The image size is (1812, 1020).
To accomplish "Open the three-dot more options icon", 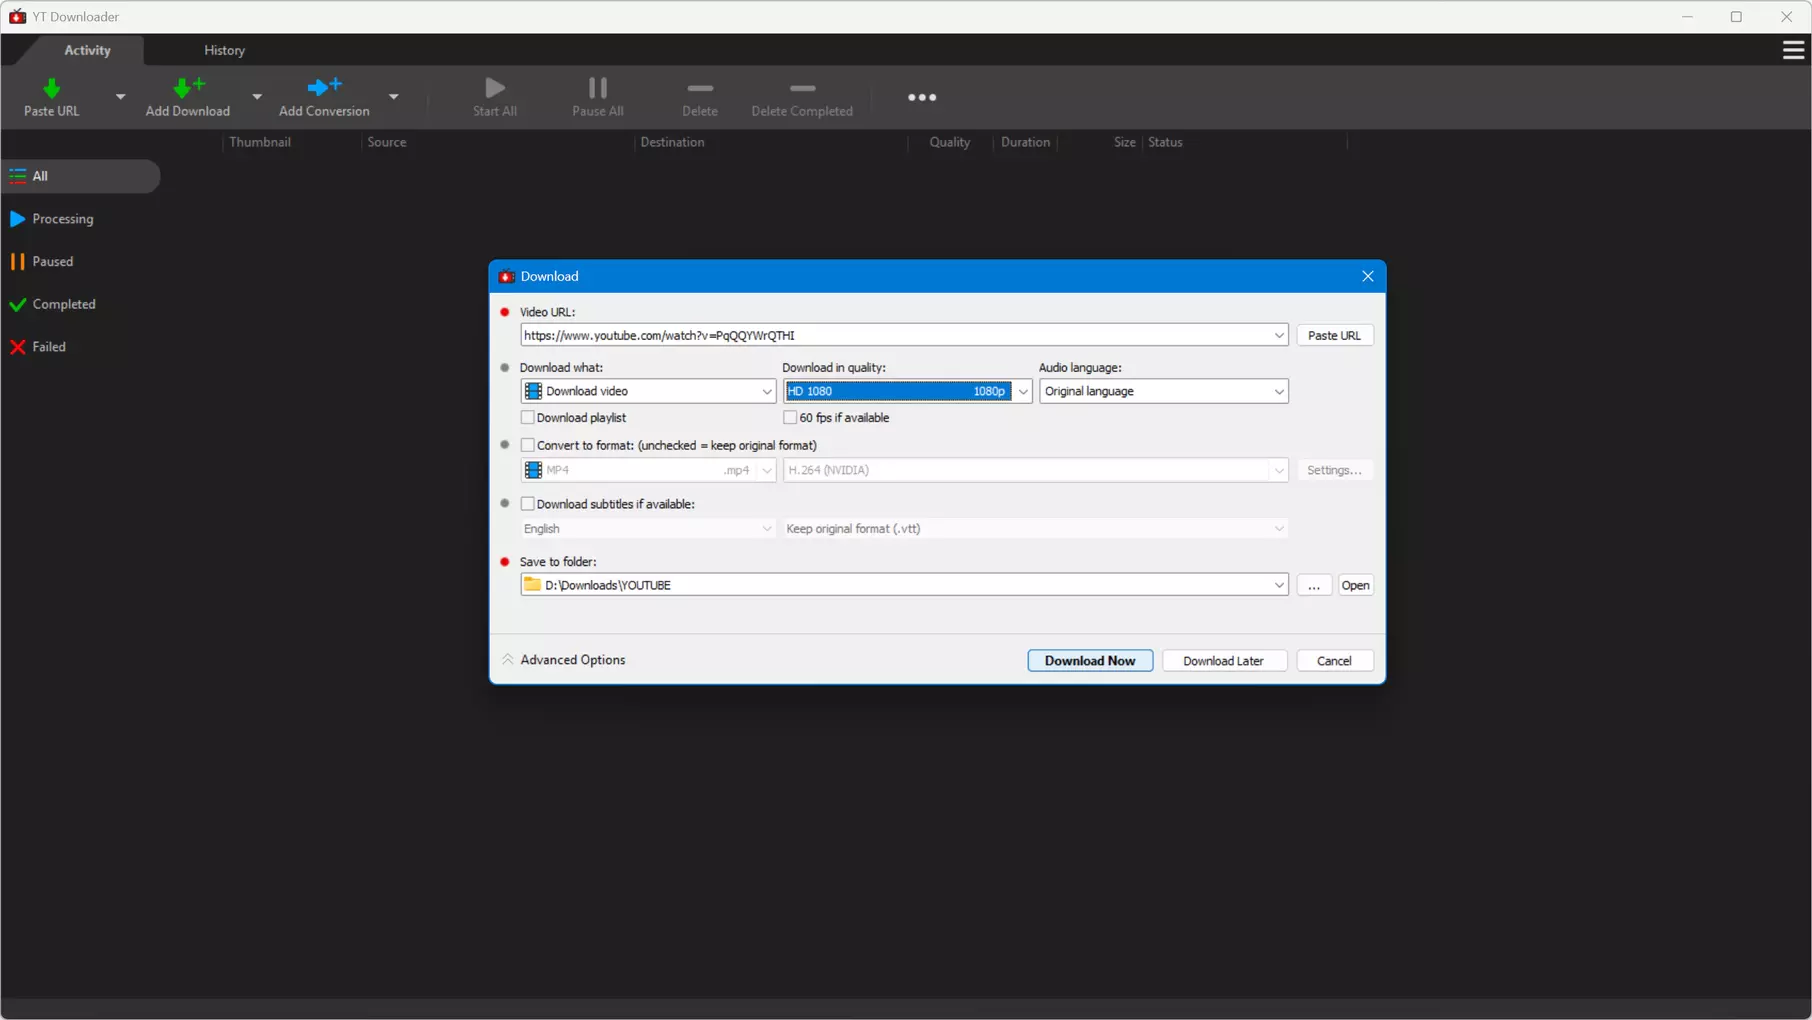I will pos(921,97).
